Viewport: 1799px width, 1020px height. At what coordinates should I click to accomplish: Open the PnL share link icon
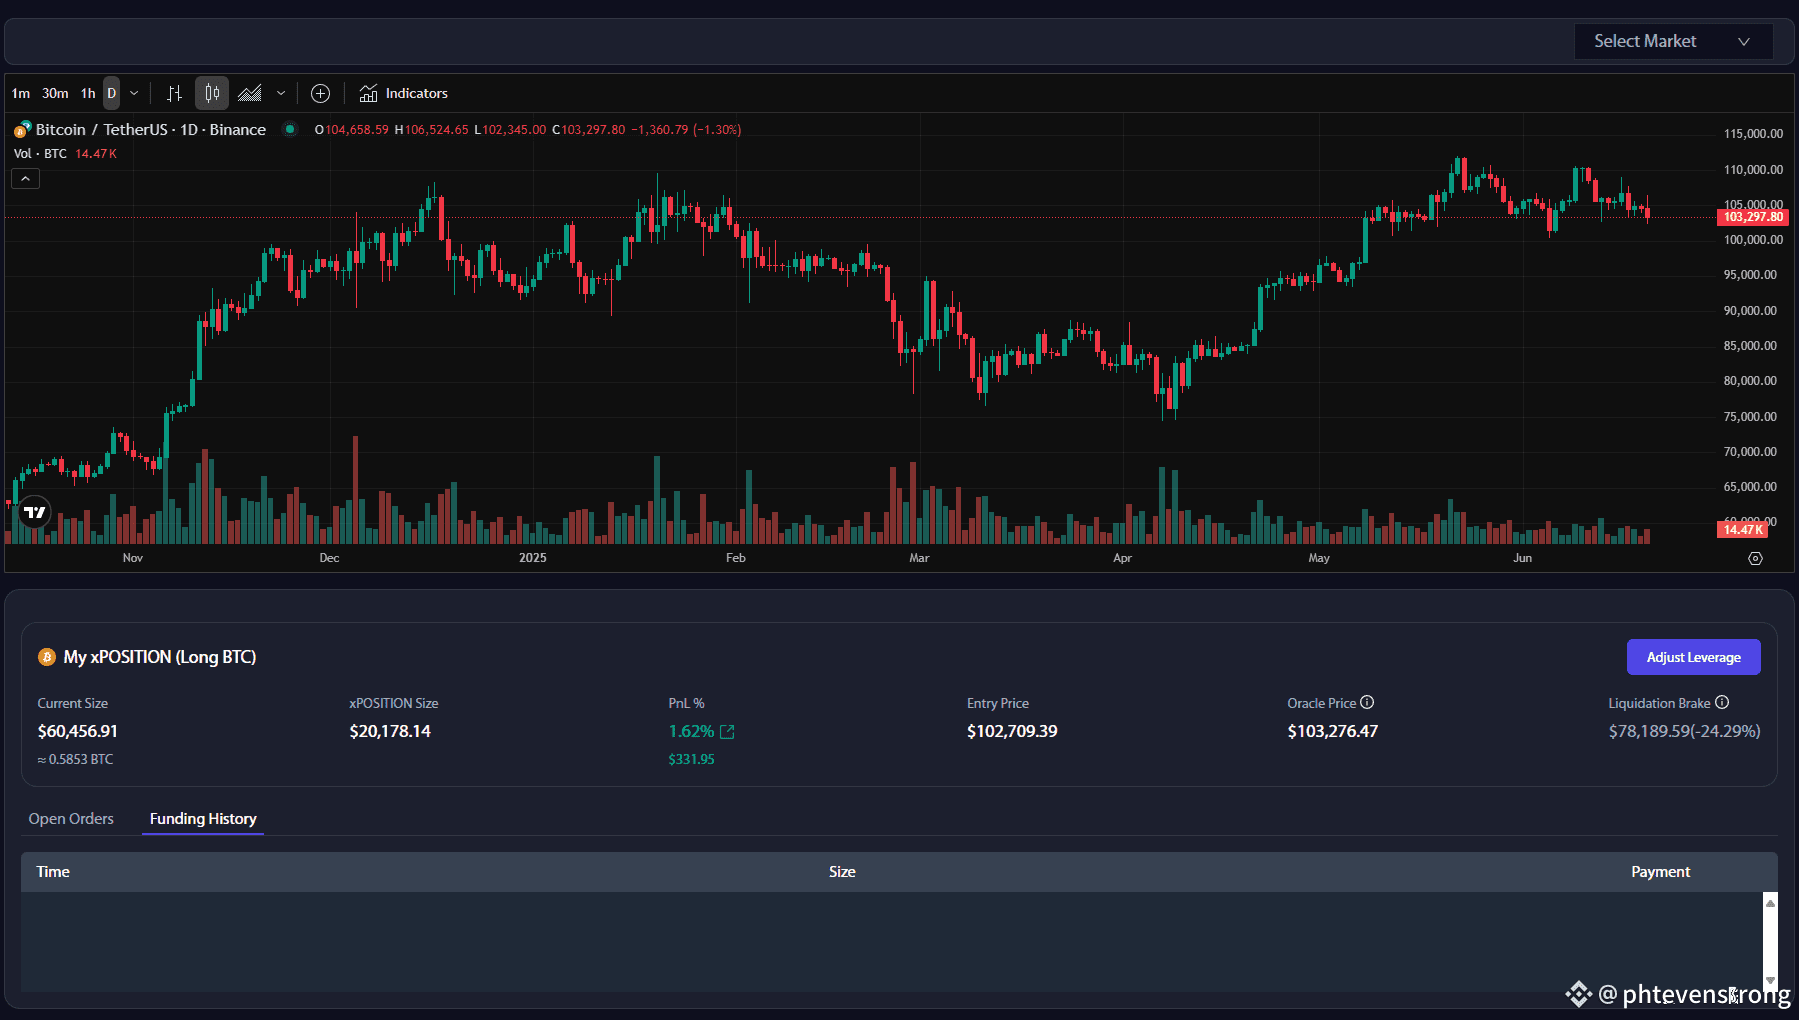click(727, 732)
